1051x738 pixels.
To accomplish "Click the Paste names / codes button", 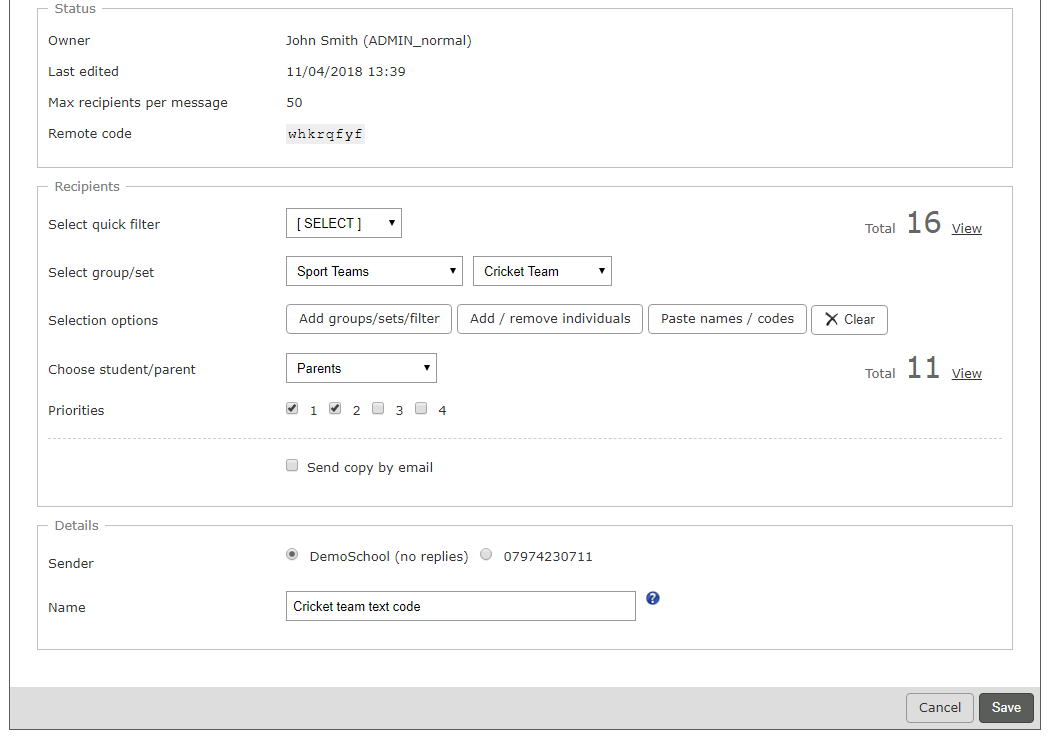I will pos(727,319).
